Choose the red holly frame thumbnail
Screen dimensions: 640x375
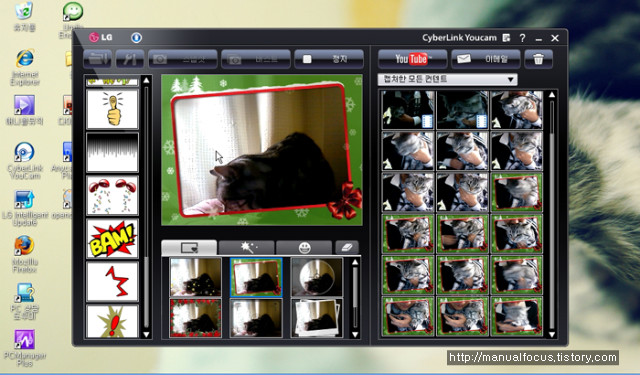click(196, 318)
